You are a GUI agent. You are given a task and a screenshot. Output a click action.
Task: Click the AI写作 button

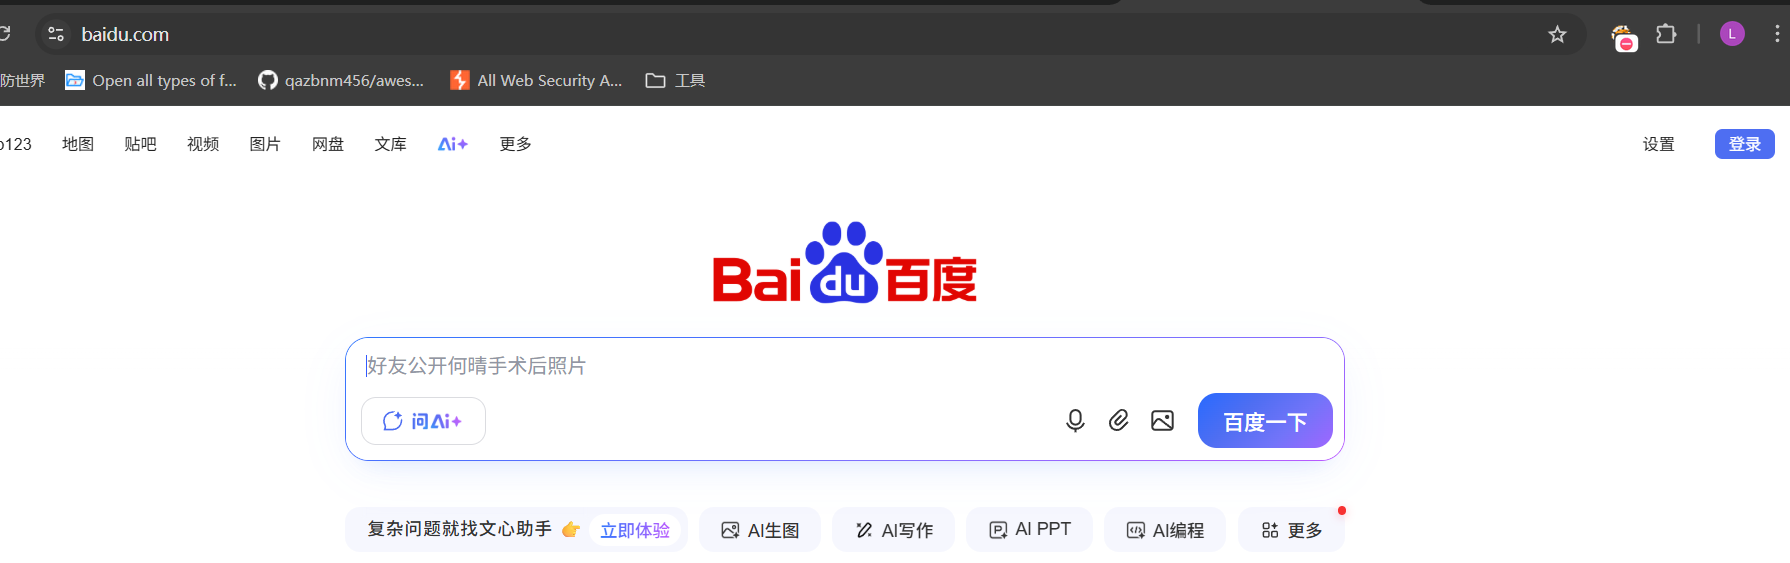[x=893, y=530]
